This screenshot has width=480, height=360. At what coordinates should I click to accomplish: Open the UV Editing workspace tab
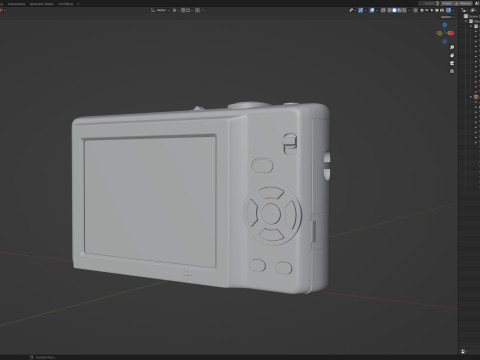tap(65, 4)
